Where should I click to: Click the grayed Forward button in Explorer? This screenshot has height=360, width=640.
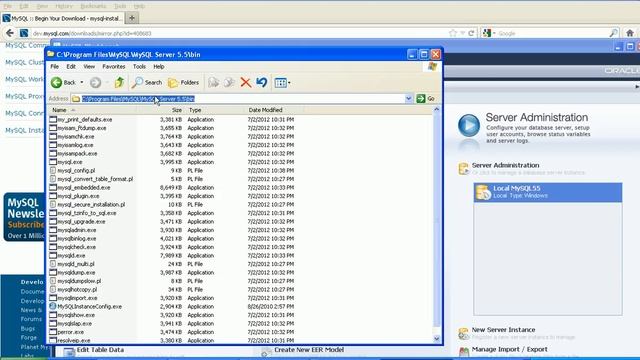coord(95,82)
